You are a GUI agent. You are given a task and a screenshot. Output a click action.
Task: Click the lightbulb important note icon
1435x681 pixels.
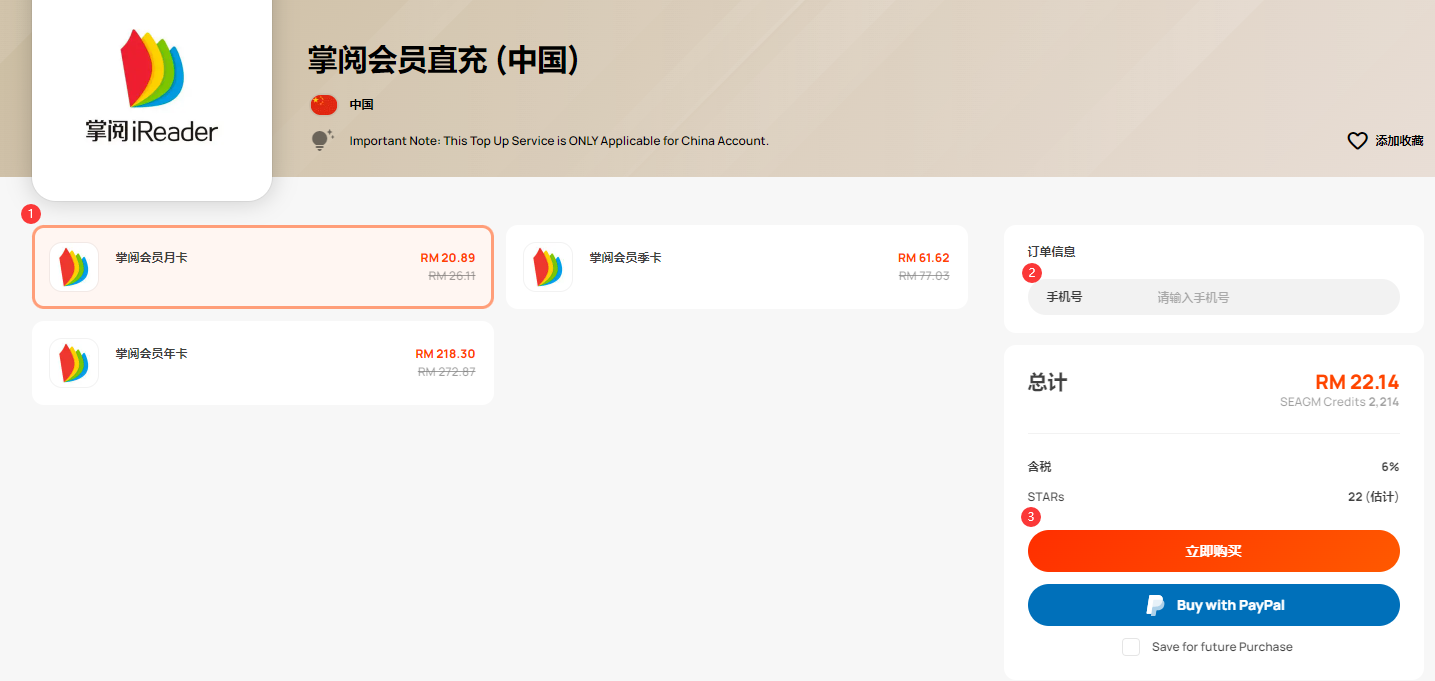coord(322,141)
